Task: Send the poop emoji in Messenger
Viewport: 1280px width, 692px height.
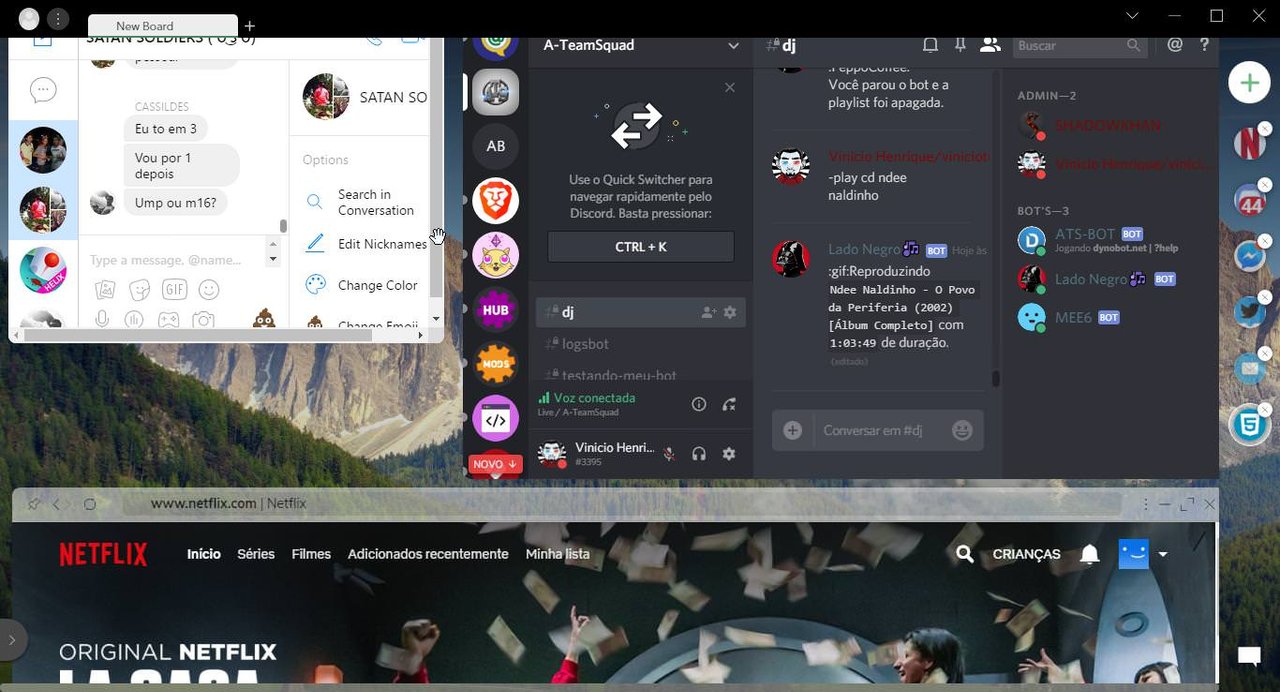Action: click(264, 318)
